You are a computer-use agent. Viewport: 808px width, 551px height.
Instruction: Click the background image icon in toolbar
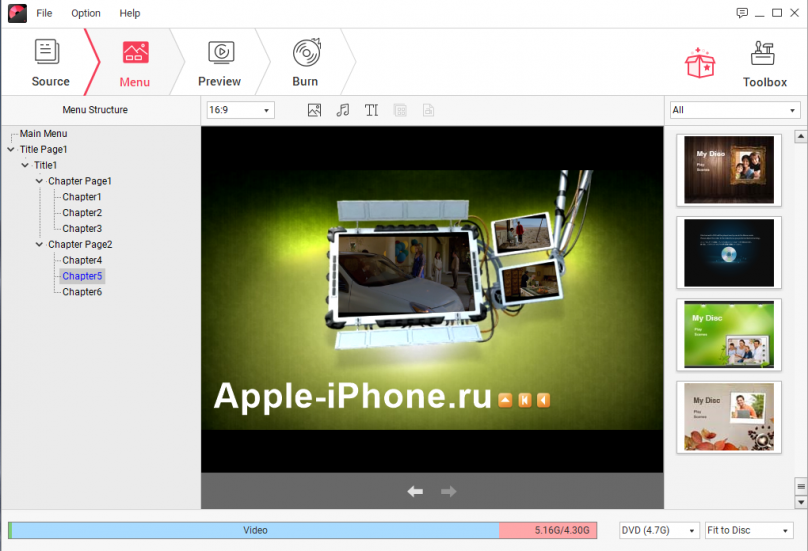click(314, 110)
